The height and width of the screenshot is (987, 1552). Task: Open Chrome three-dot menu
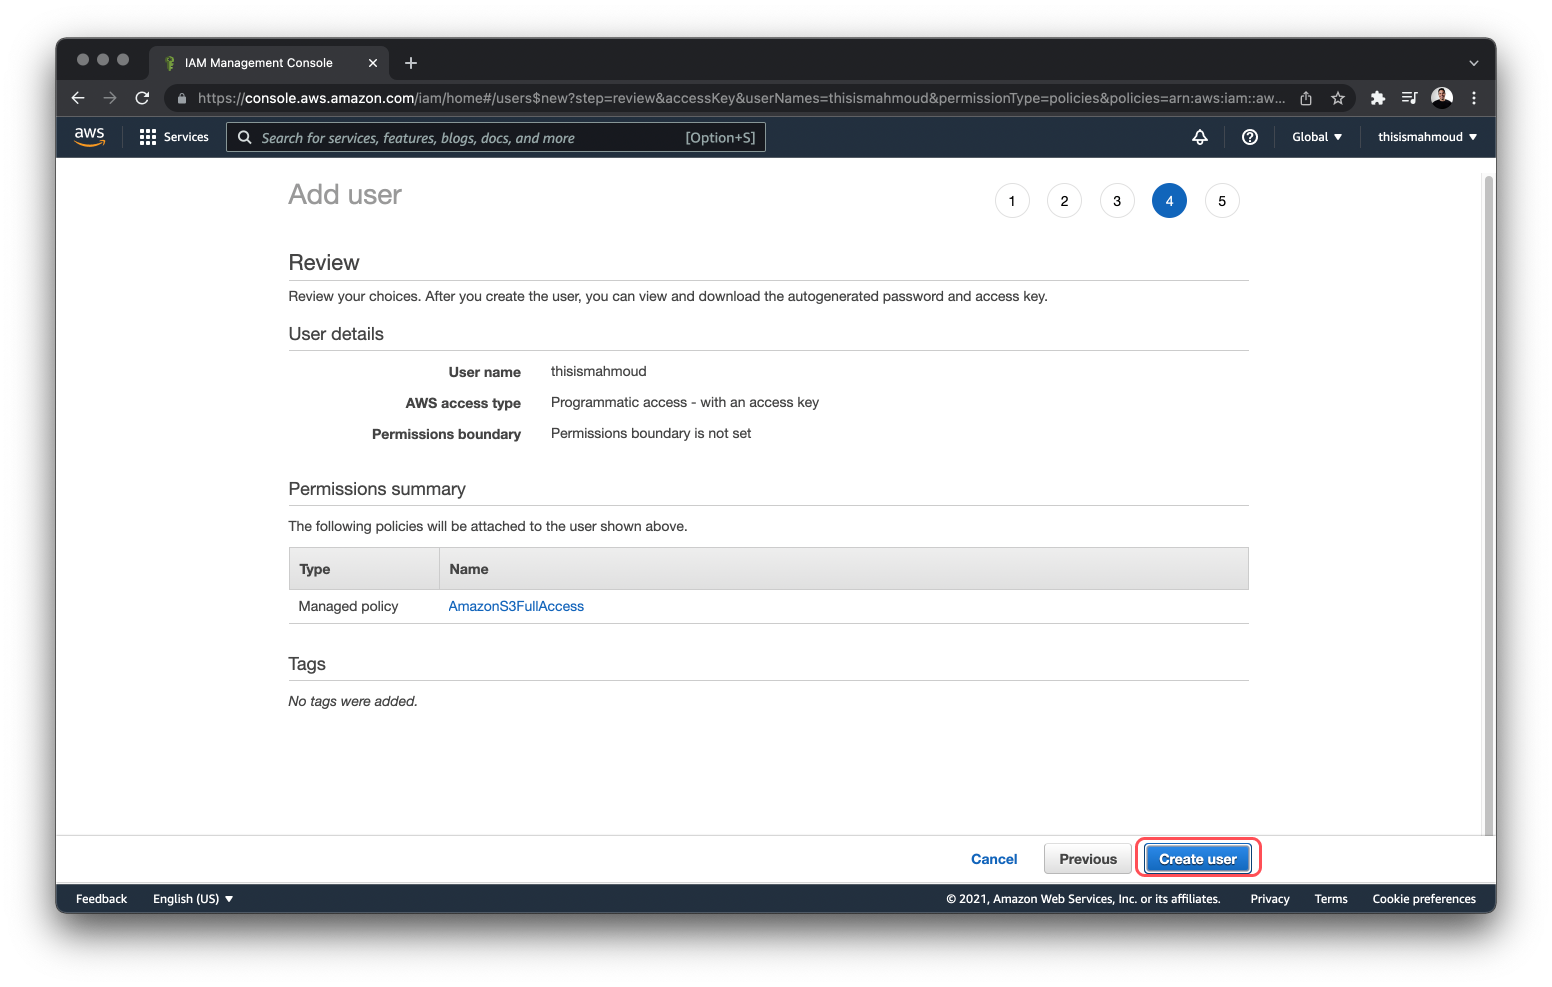click(x=1473, y=98)
